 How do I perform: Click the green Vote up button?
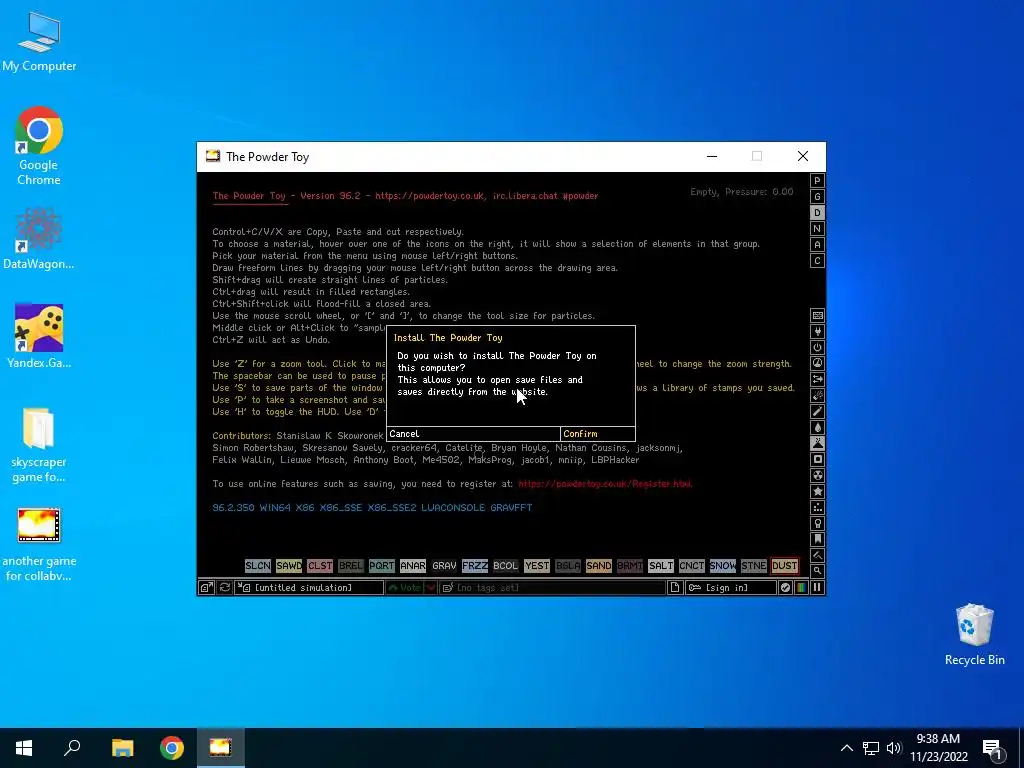(x=405, y=588)
